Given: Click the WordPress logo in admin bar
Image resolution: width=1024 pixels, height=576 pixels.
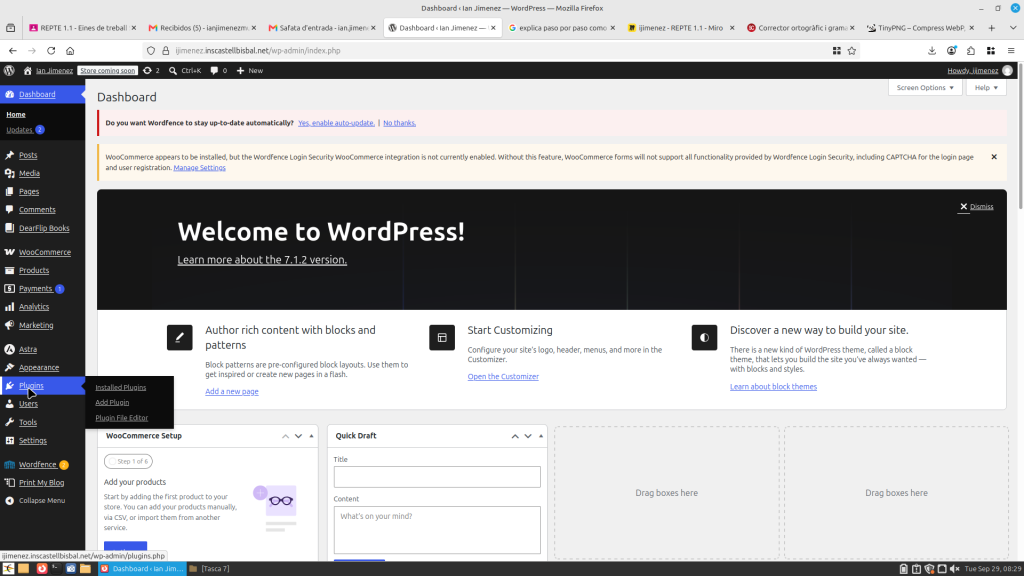Looking at the screenshot, I should tap(9, 71).
